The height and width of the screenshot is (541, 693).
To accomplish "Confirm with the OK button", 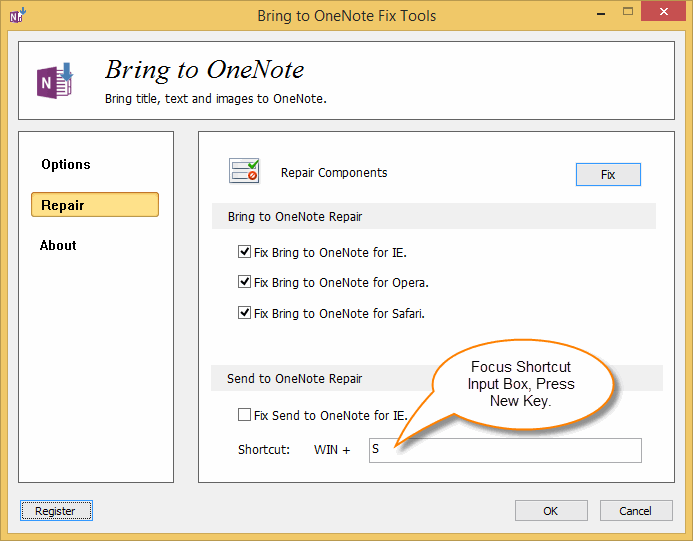I will pos(551,511).
